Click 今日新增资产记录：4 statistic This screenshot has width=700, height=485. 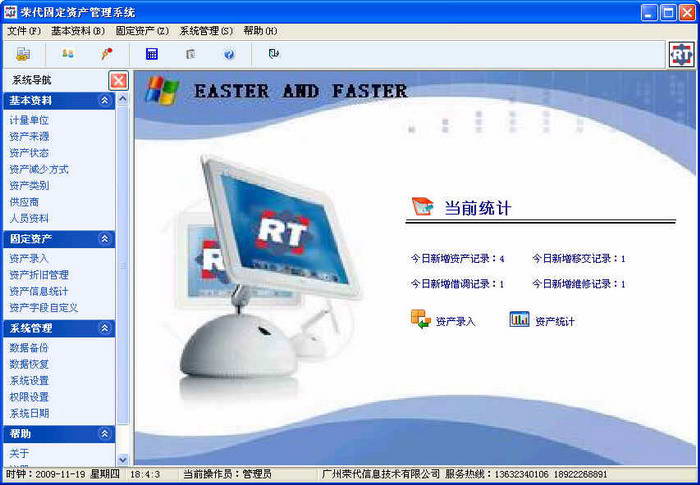point(458,258)
